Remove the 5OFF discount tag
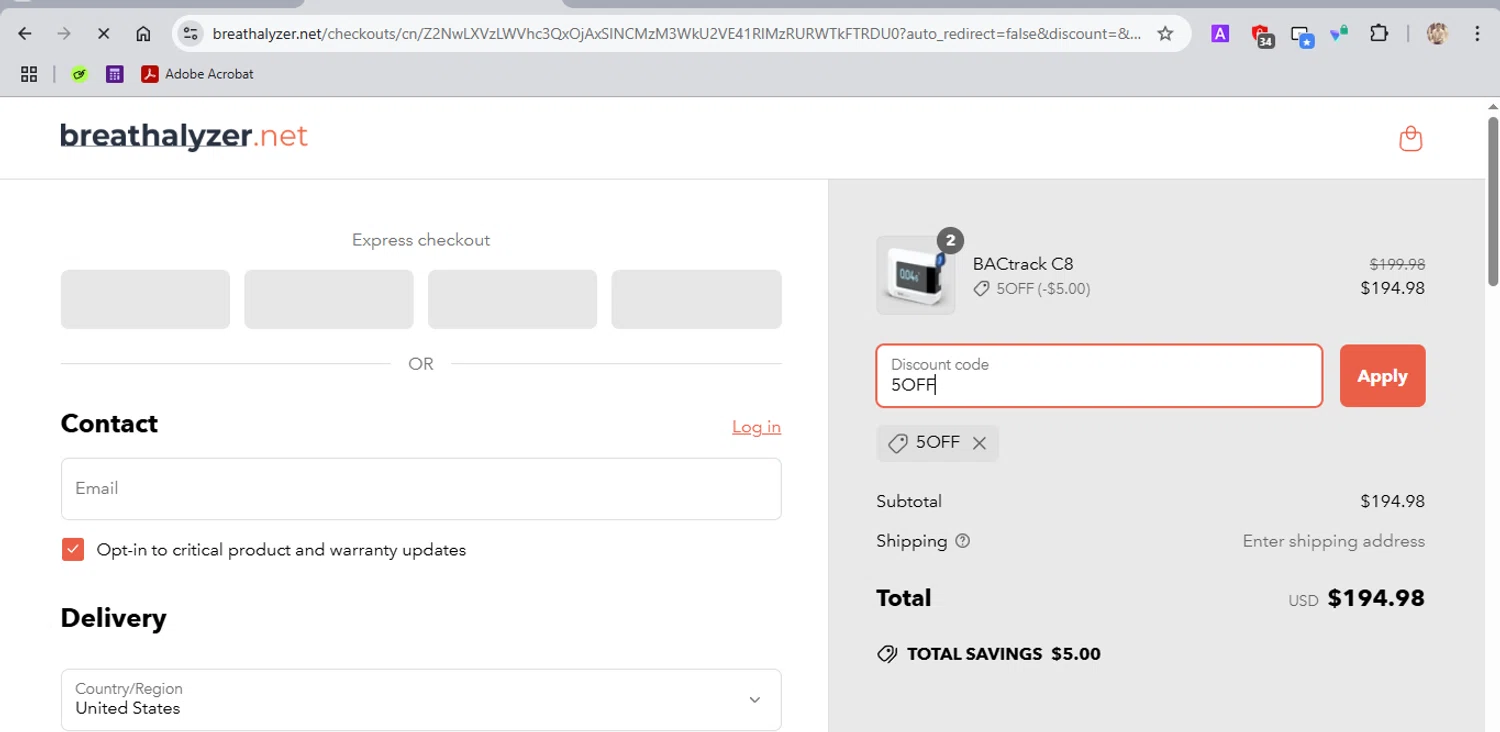1500x732 pixels. pyautogui.click(x=979, y=443)
